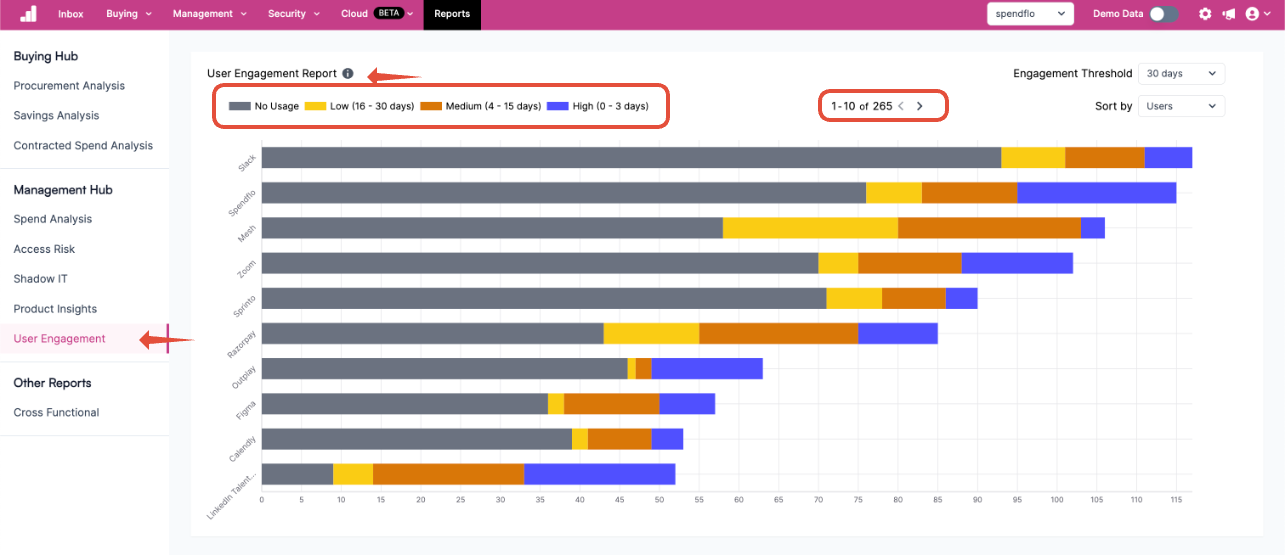This screenshot has height=555, width=1285.
Task: Click the blue High bar for LinkedIn Talent
Action: (599, 474)
